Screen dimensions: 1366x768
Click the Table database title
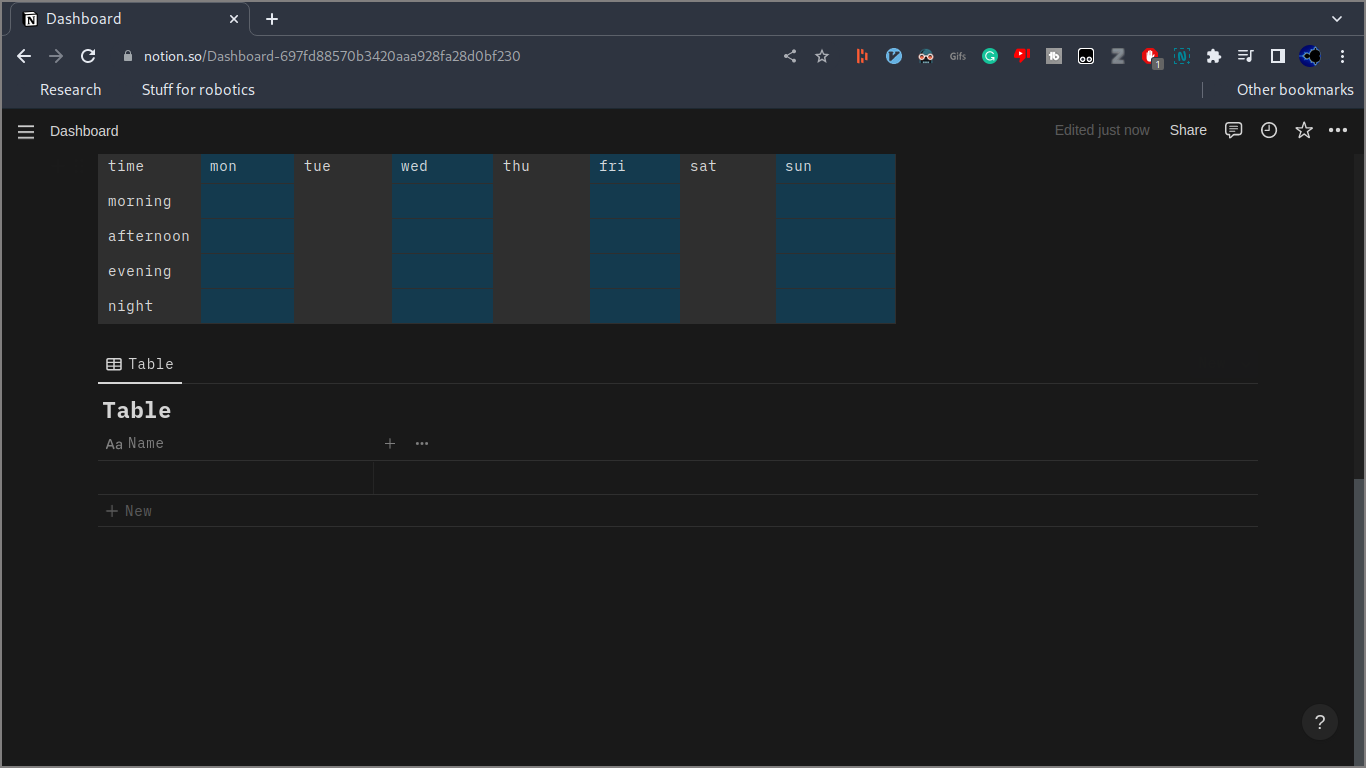137,410
